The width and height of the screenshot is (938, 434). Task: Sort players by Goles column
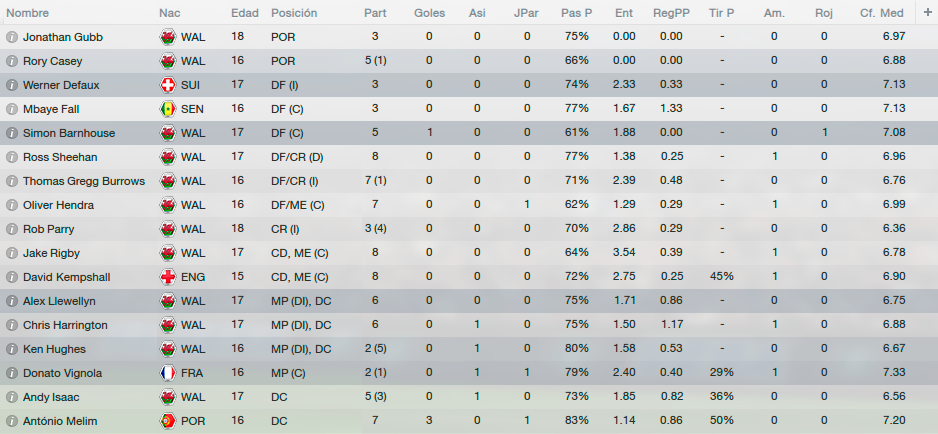click(x=430, y=13)
